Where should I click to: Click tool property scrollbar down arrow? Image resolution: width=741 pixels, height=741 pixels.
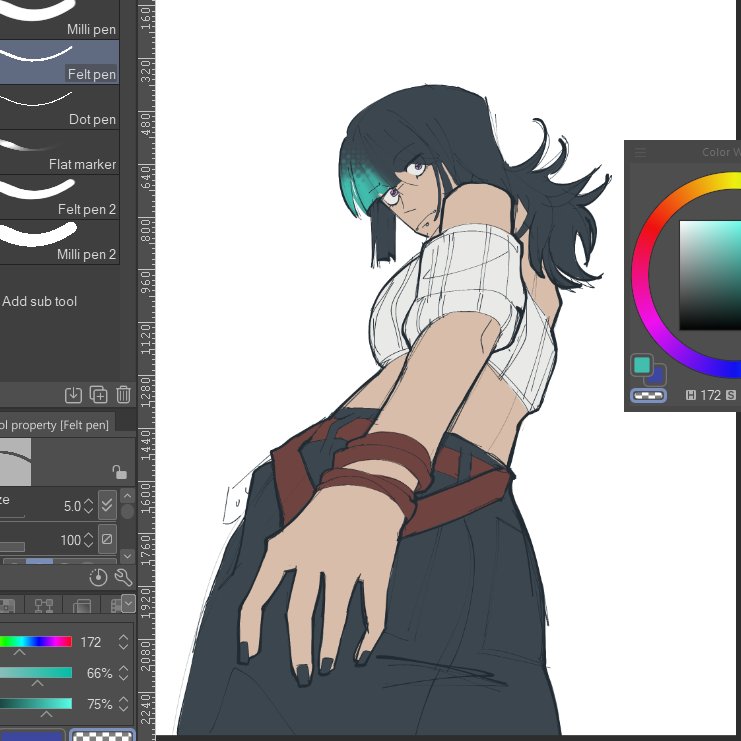127,556
